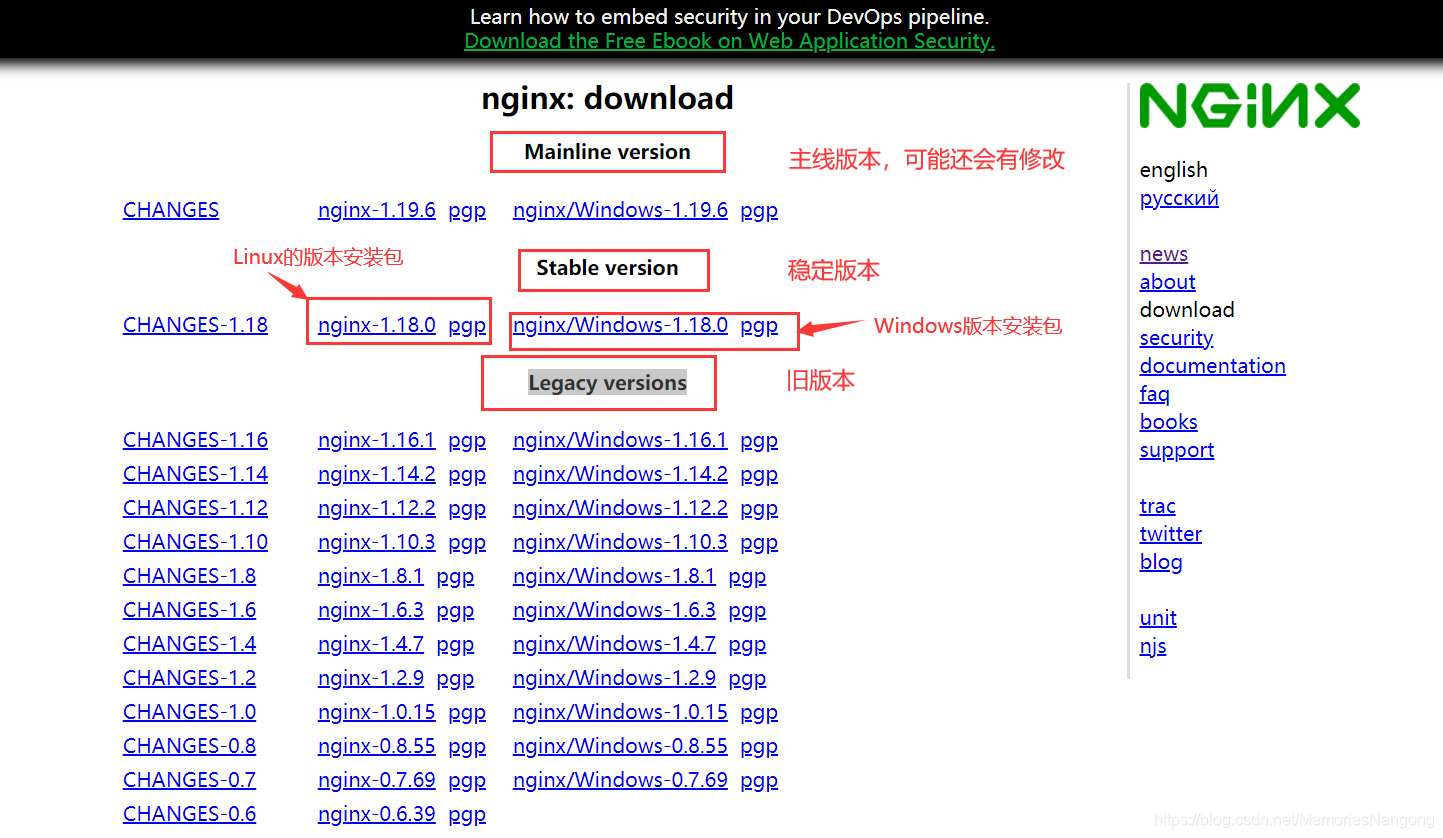This screenshot has height=838, width=1443.
Task: Open the support page
Action: click(x=1177, y=450)
